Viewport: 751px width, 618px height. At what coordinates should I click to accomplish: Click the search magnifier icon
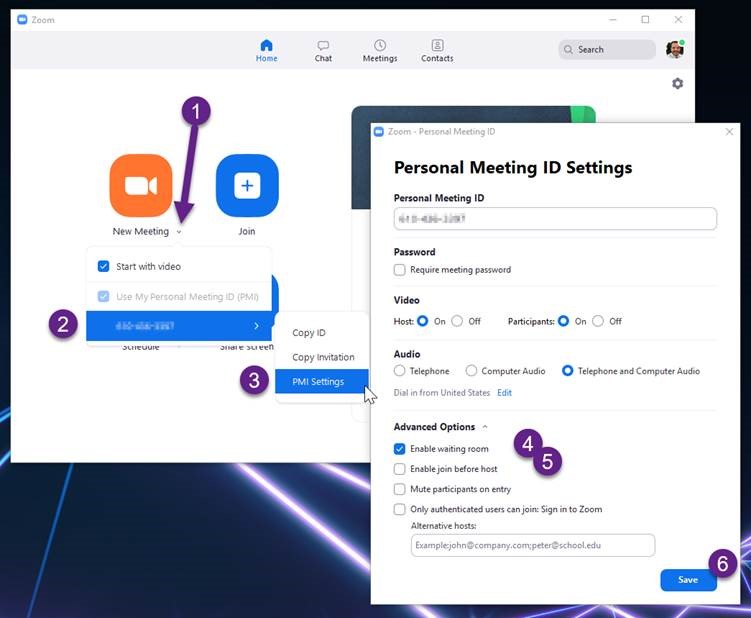pos(568,50)
